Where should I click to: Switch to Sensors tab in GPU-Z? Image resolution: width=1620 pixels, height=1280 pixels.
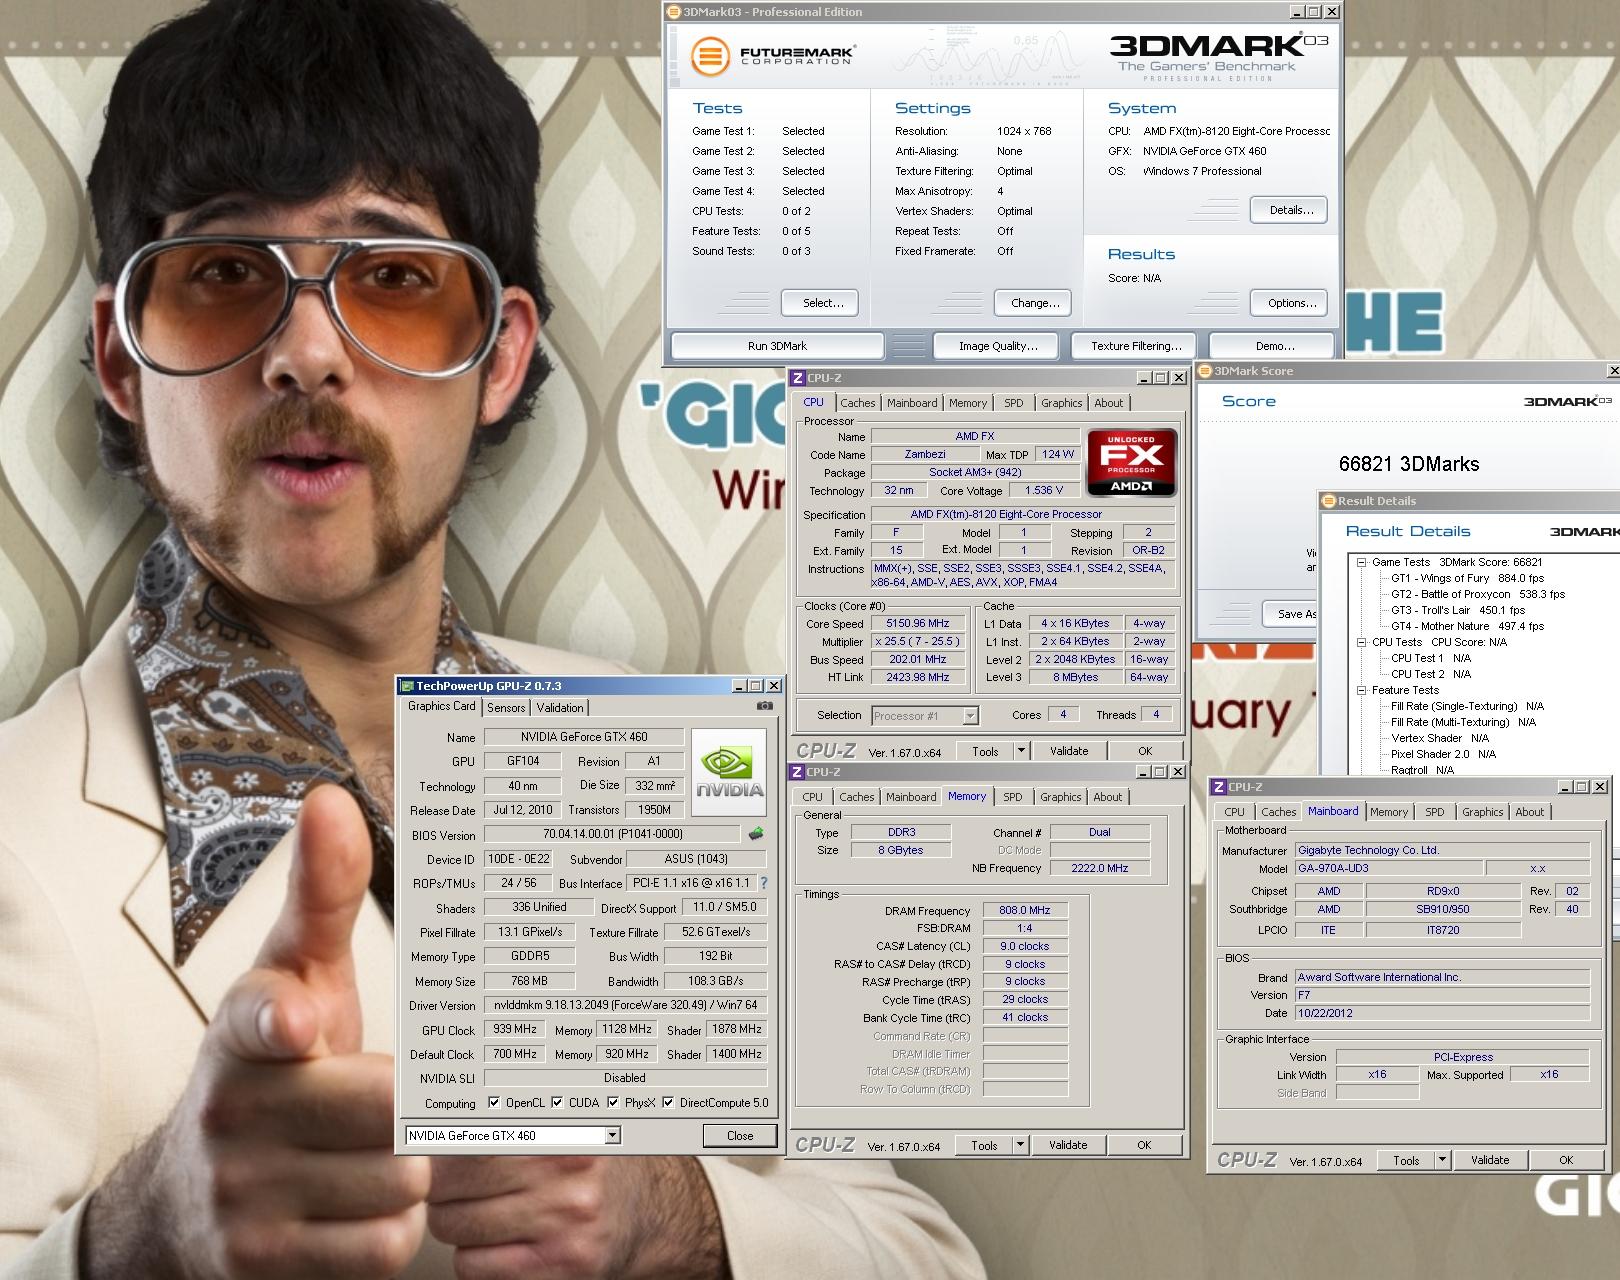[506, 707]
